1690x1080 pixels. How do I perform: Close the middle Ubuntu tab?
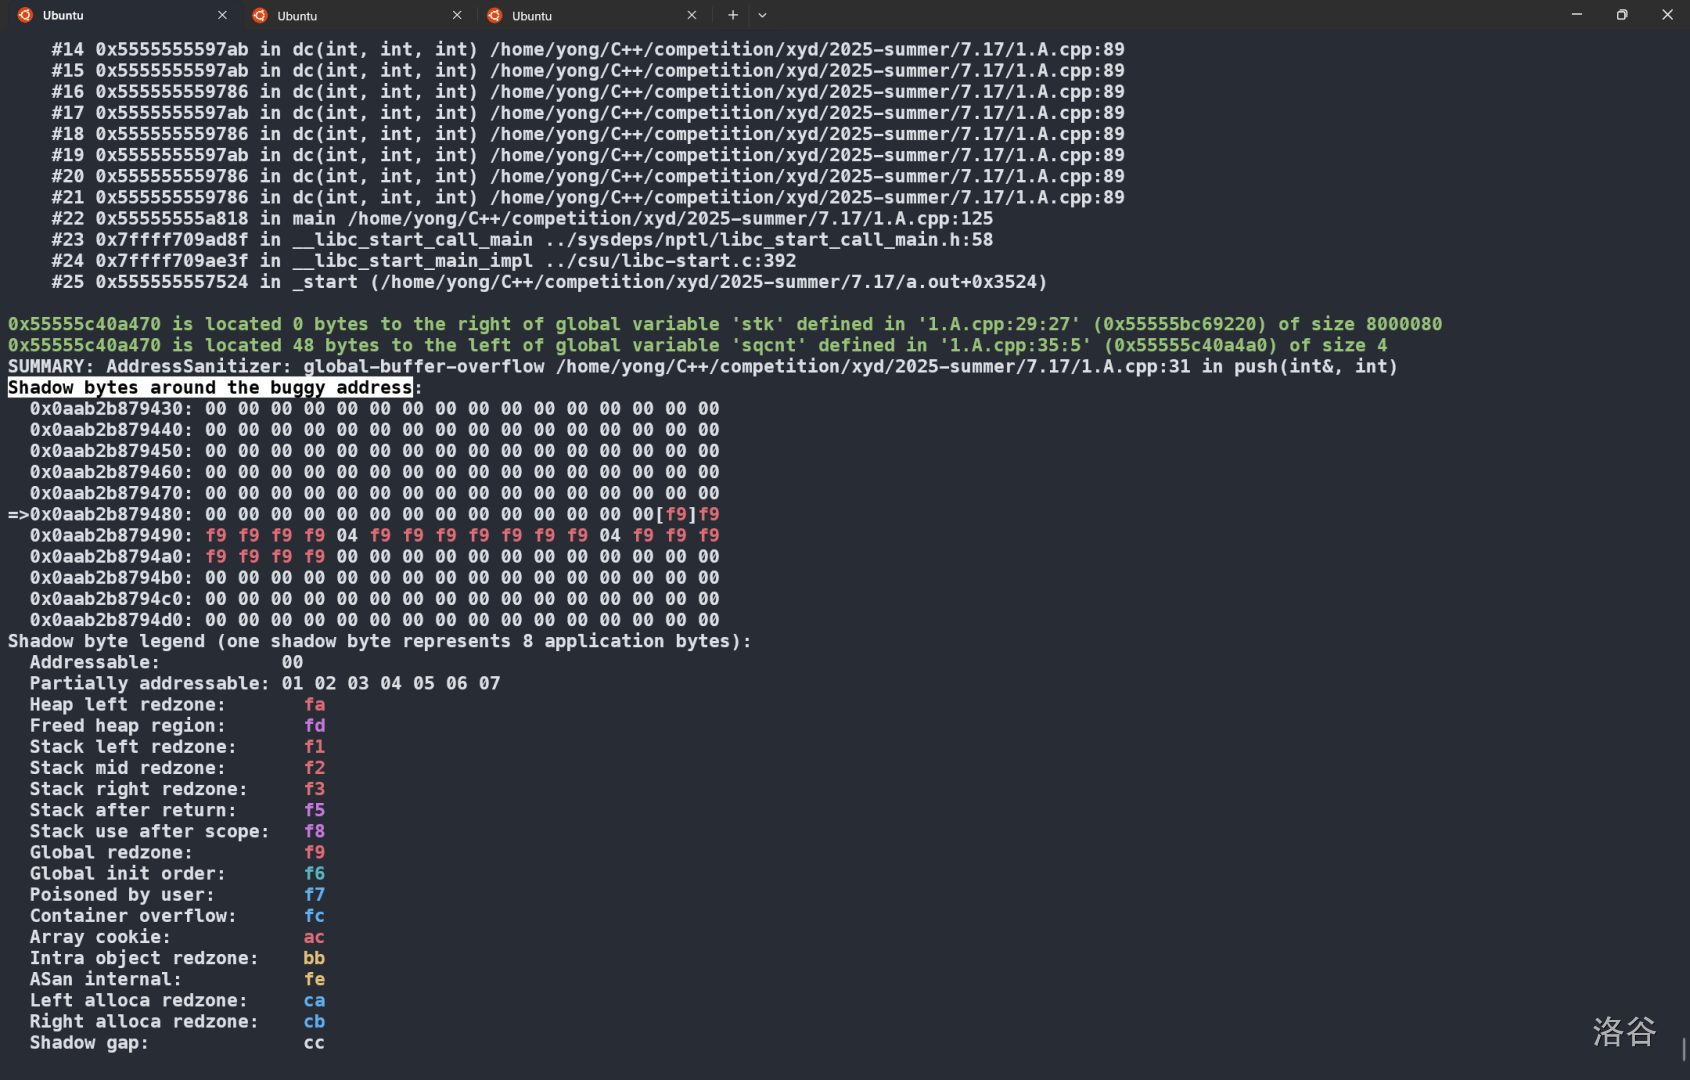click(x=457, y=15)
